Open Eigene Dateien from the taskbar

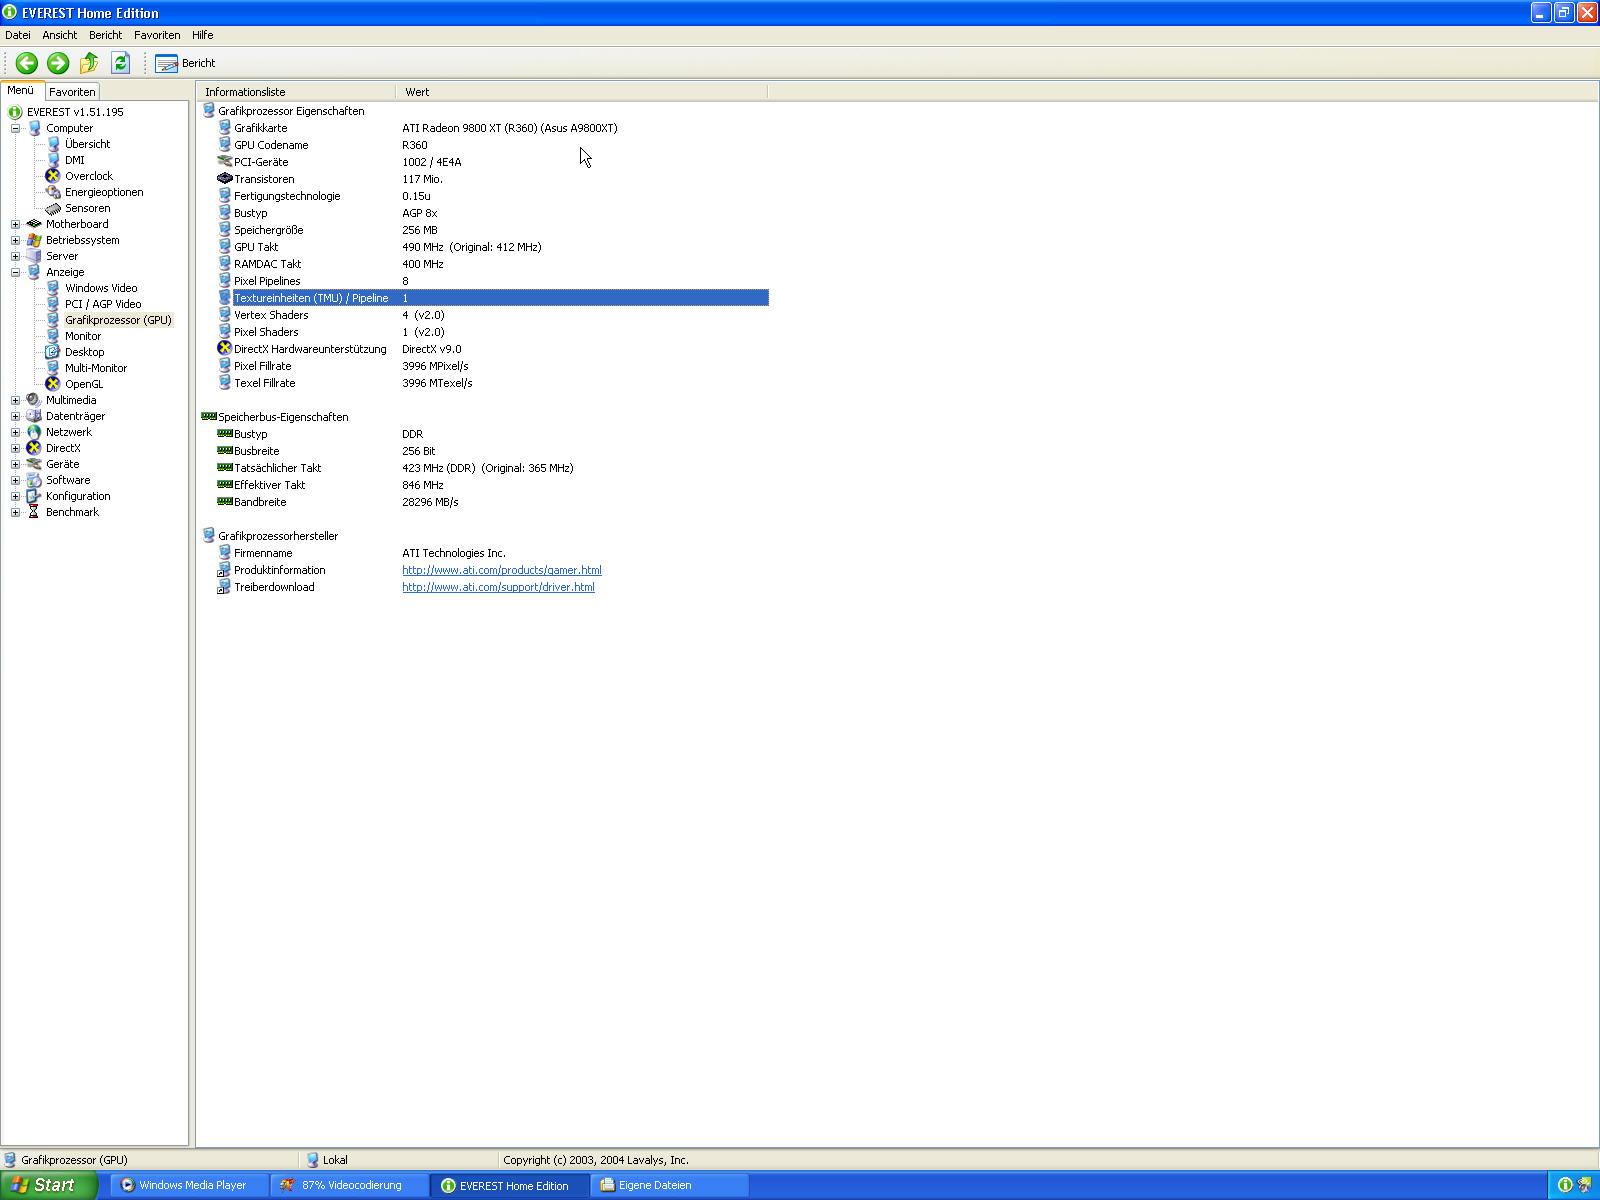[671, 1185]
